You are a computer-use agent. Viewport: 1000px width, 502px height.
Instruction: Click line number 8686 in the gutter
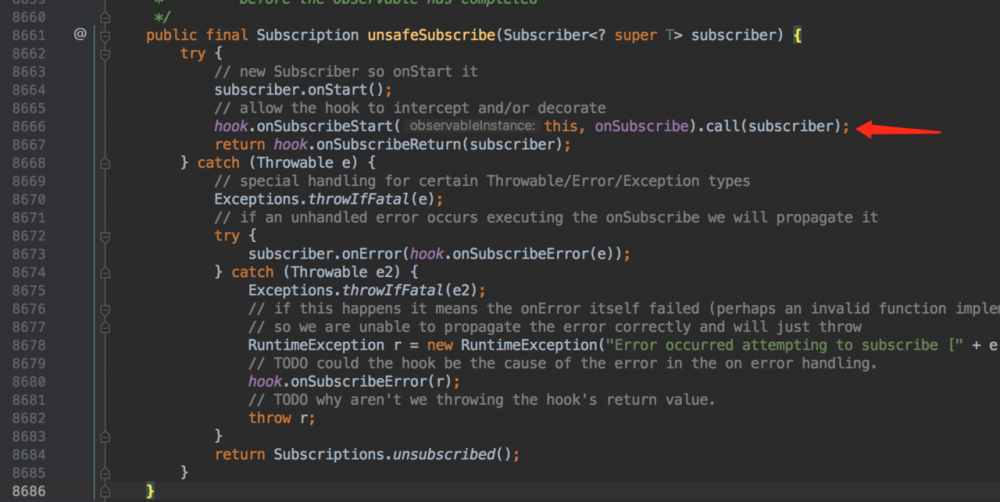click(x=29, y=491)
